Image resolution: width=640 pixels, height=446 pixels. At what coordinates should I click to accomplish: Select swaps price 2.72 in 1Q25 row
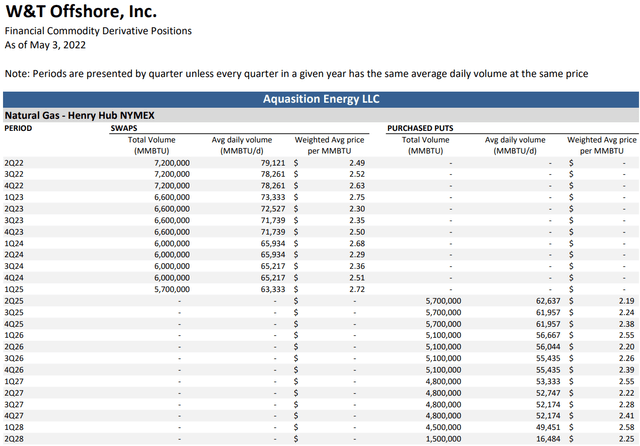(357, 289)
